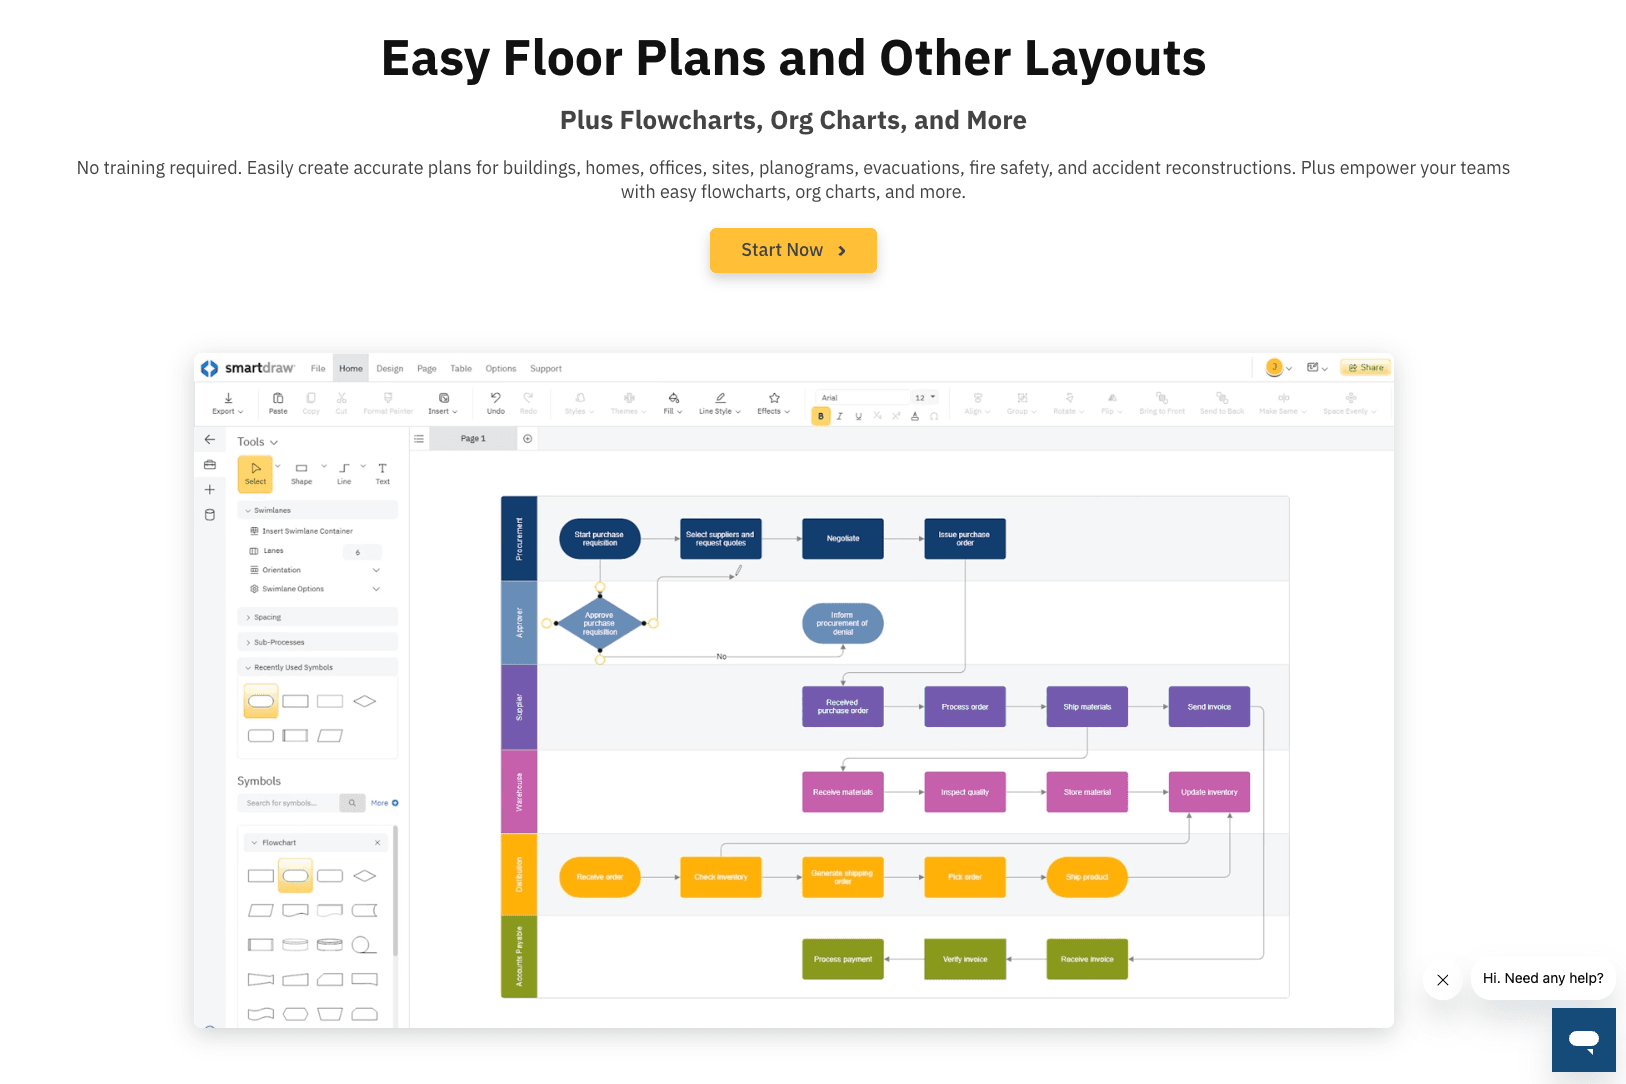
Task: Collapse the Swimlanes section
Action: point(318,510)
